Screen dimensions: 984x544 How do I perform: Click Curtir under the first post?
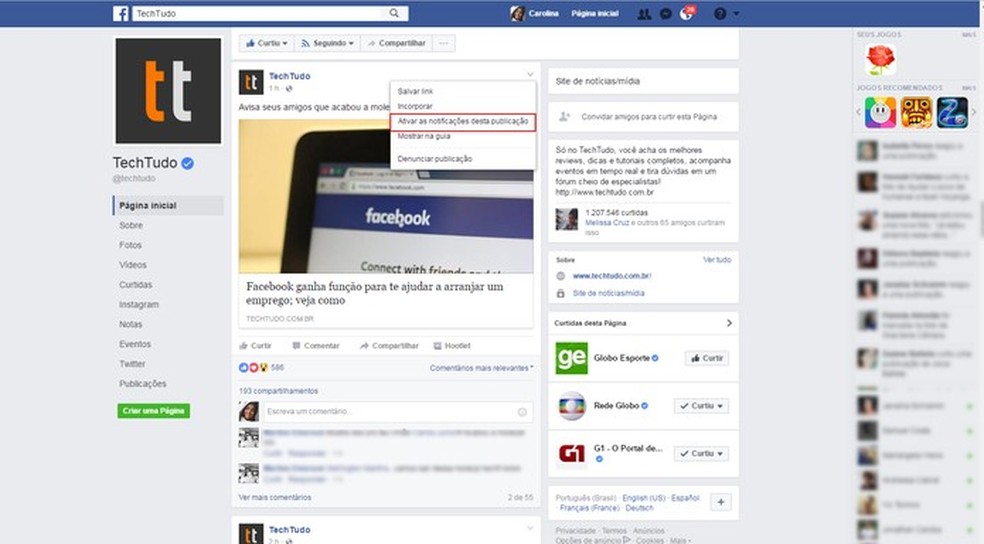(255, 346)
